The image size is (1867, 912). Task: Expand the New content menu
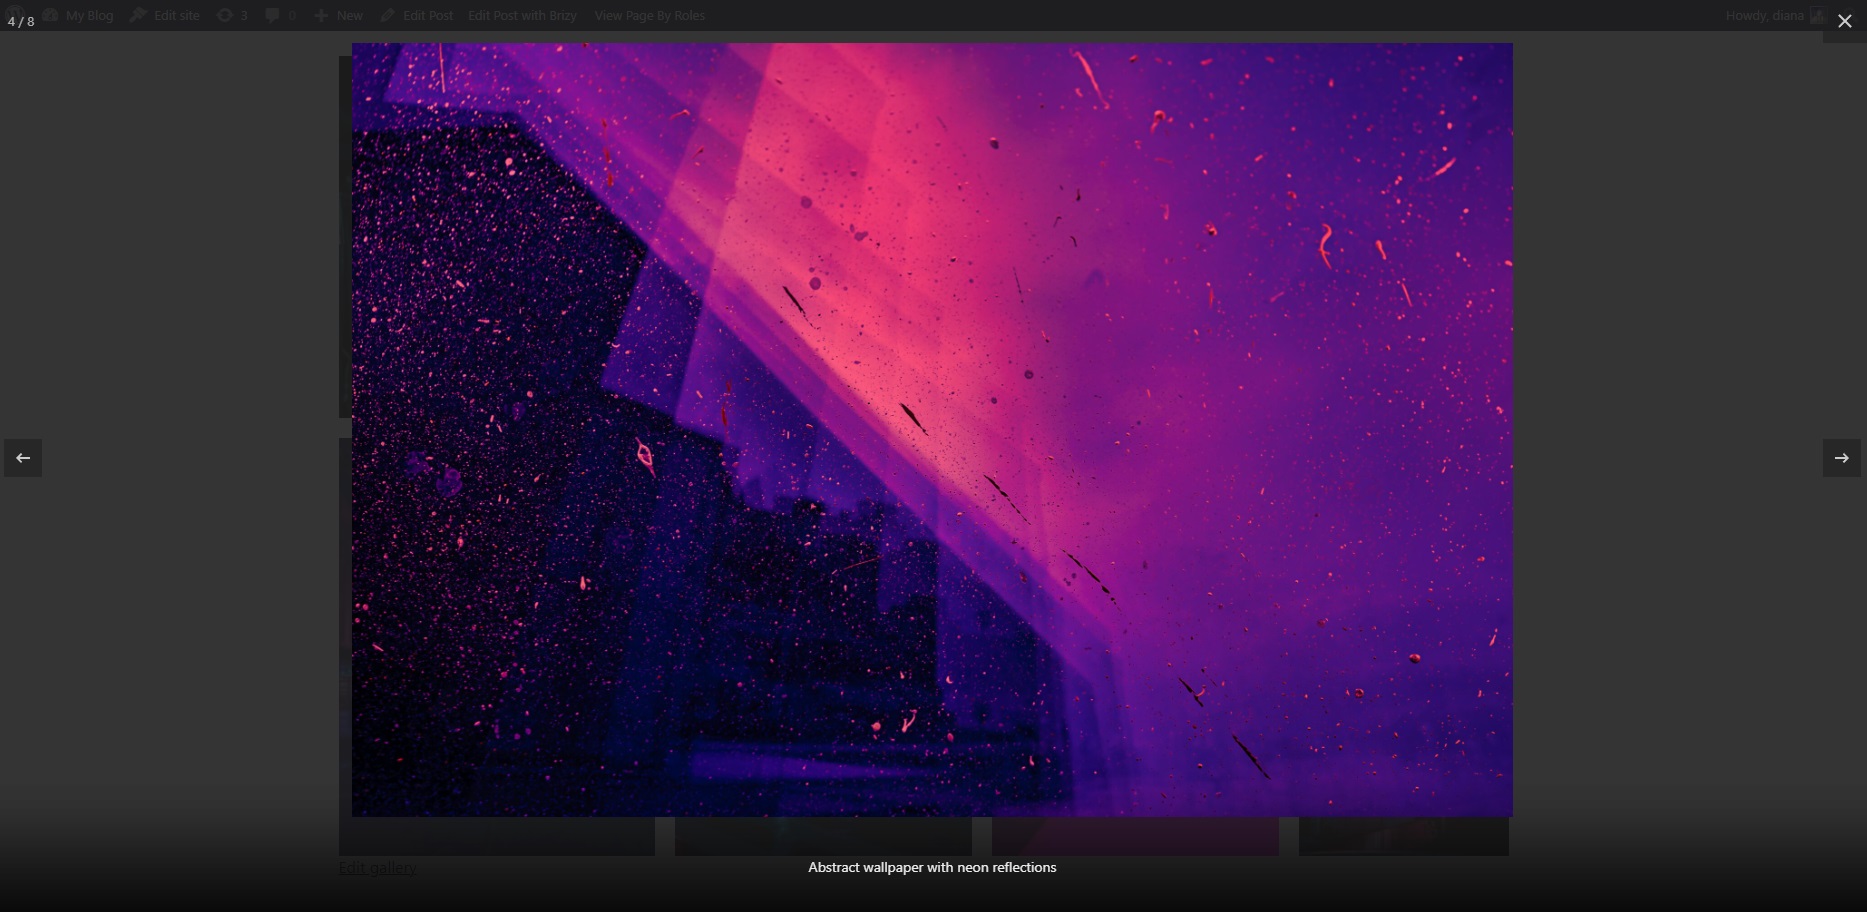349,15
